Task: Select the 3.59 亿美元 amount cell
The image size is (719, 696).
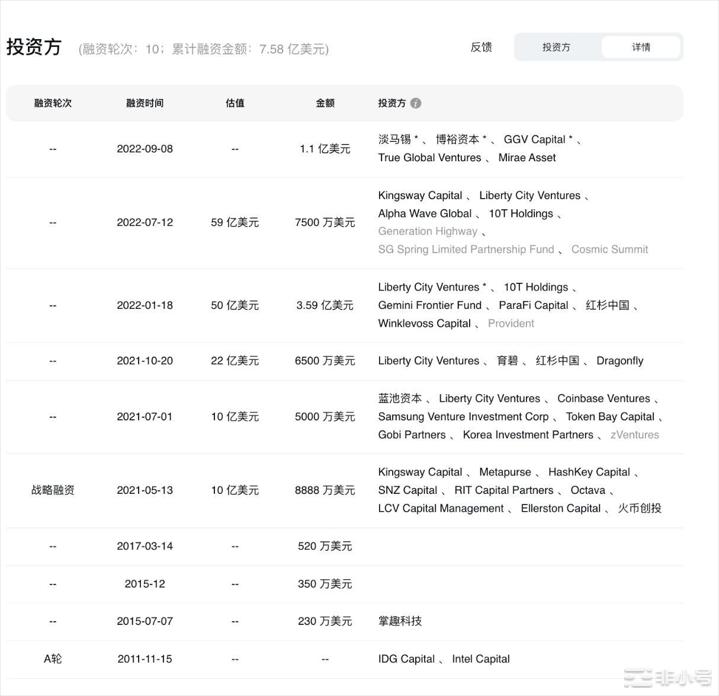Action: 325,305
